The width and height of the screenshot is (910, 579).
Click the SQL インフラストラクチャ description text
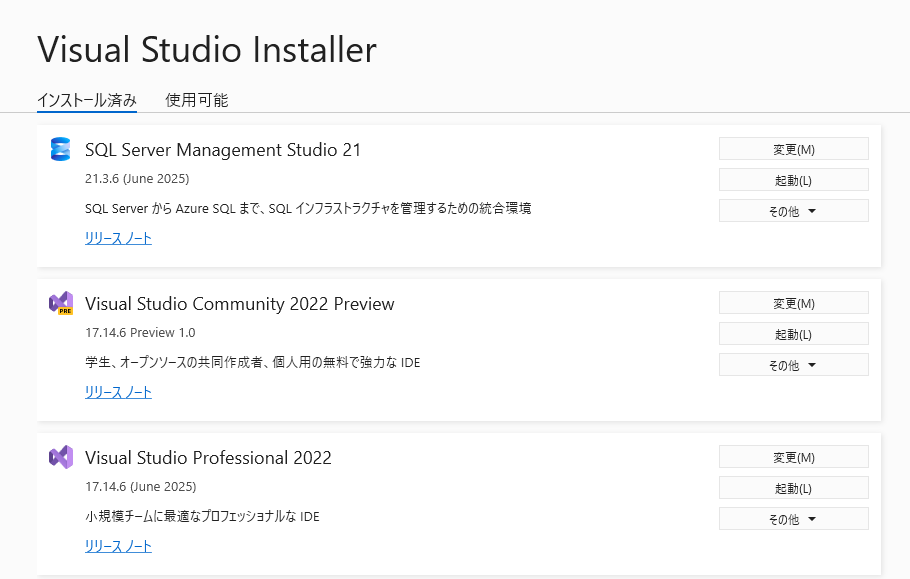(308, 208)
